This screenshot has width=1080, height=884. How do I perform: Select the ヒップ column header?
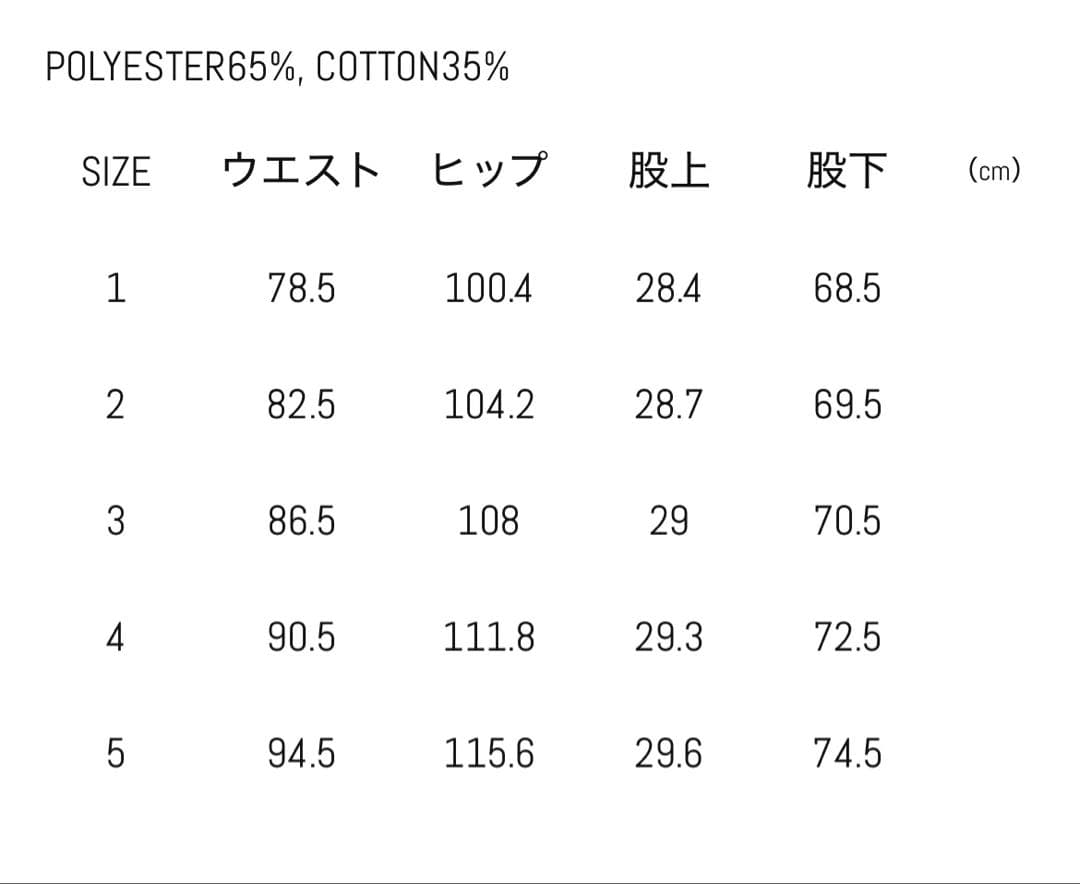tap(489, 170)
